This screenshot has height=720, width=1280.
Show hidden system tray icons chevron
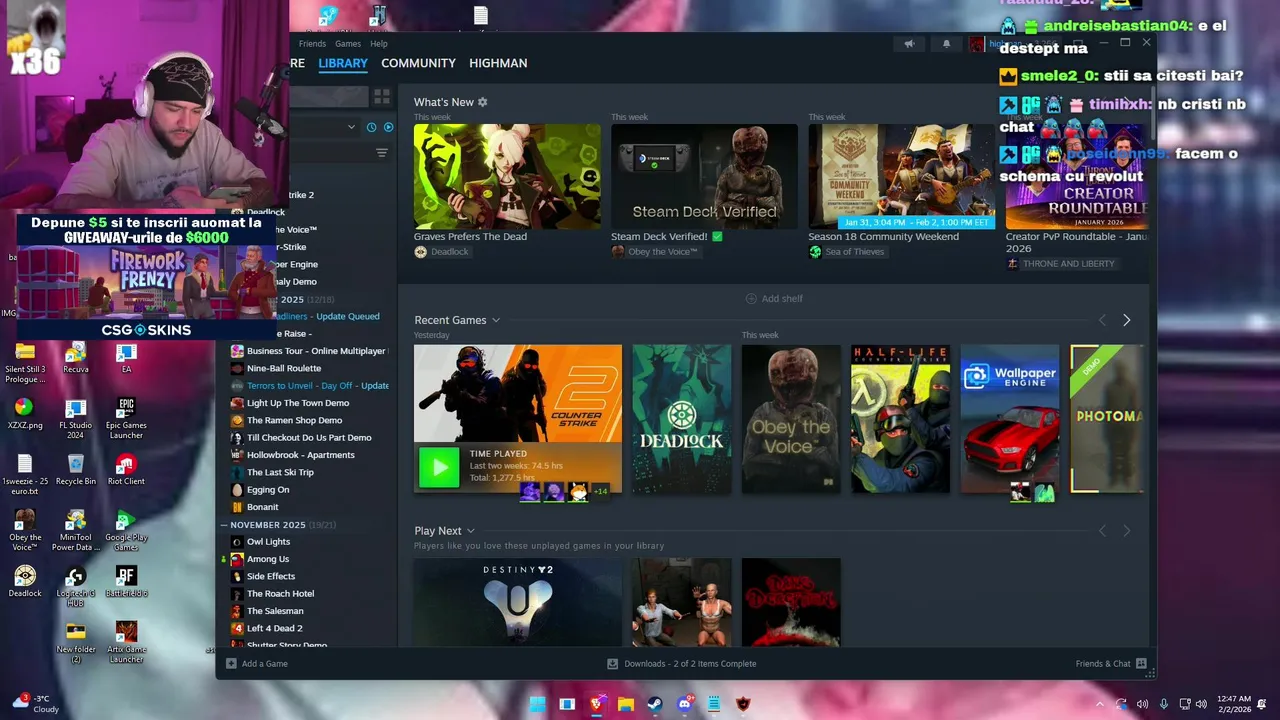pyautogui.click(x=1100, y=704)
